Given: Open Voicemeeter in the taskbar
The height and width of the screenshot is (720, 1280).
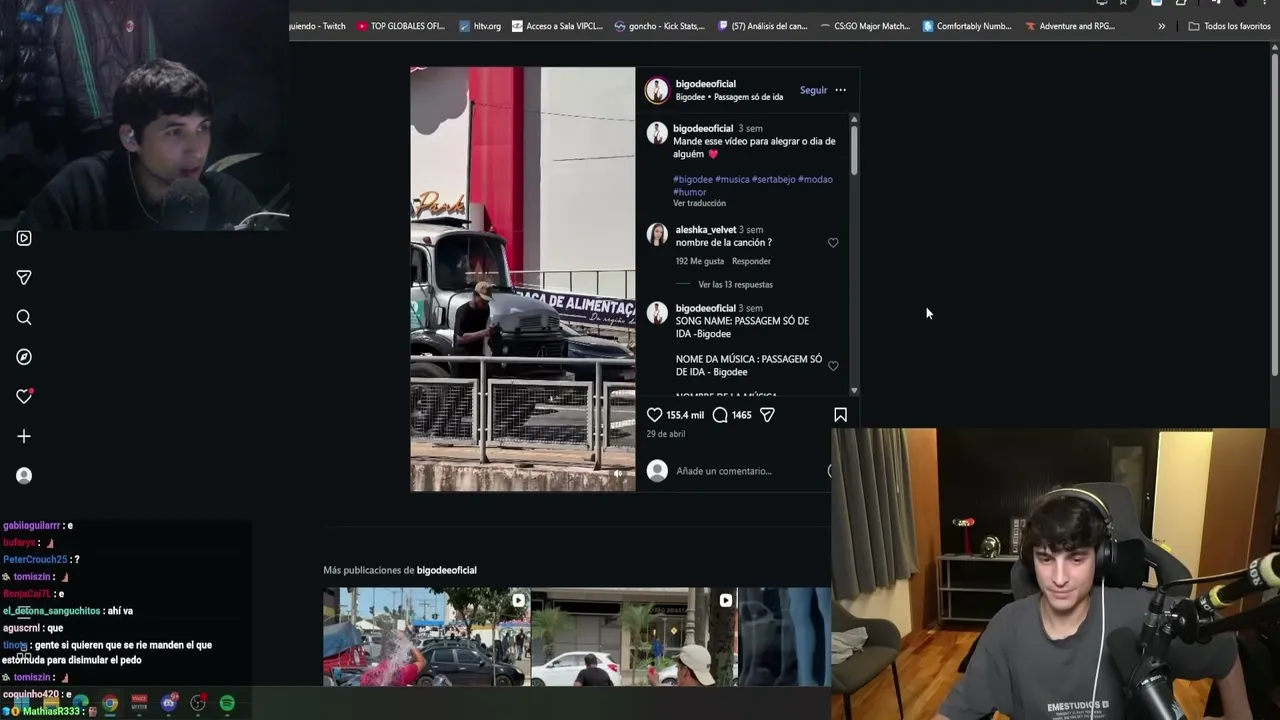Looking at the screenshot, I should (x=139, y=703).
